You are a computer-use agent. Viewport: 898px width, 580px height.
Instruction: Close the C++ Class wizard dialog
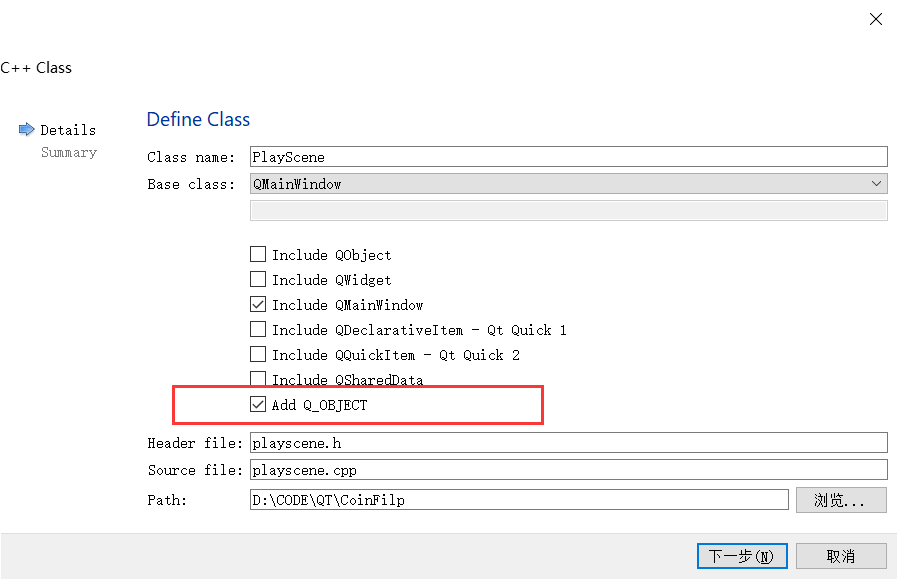[x=875, y=19]
